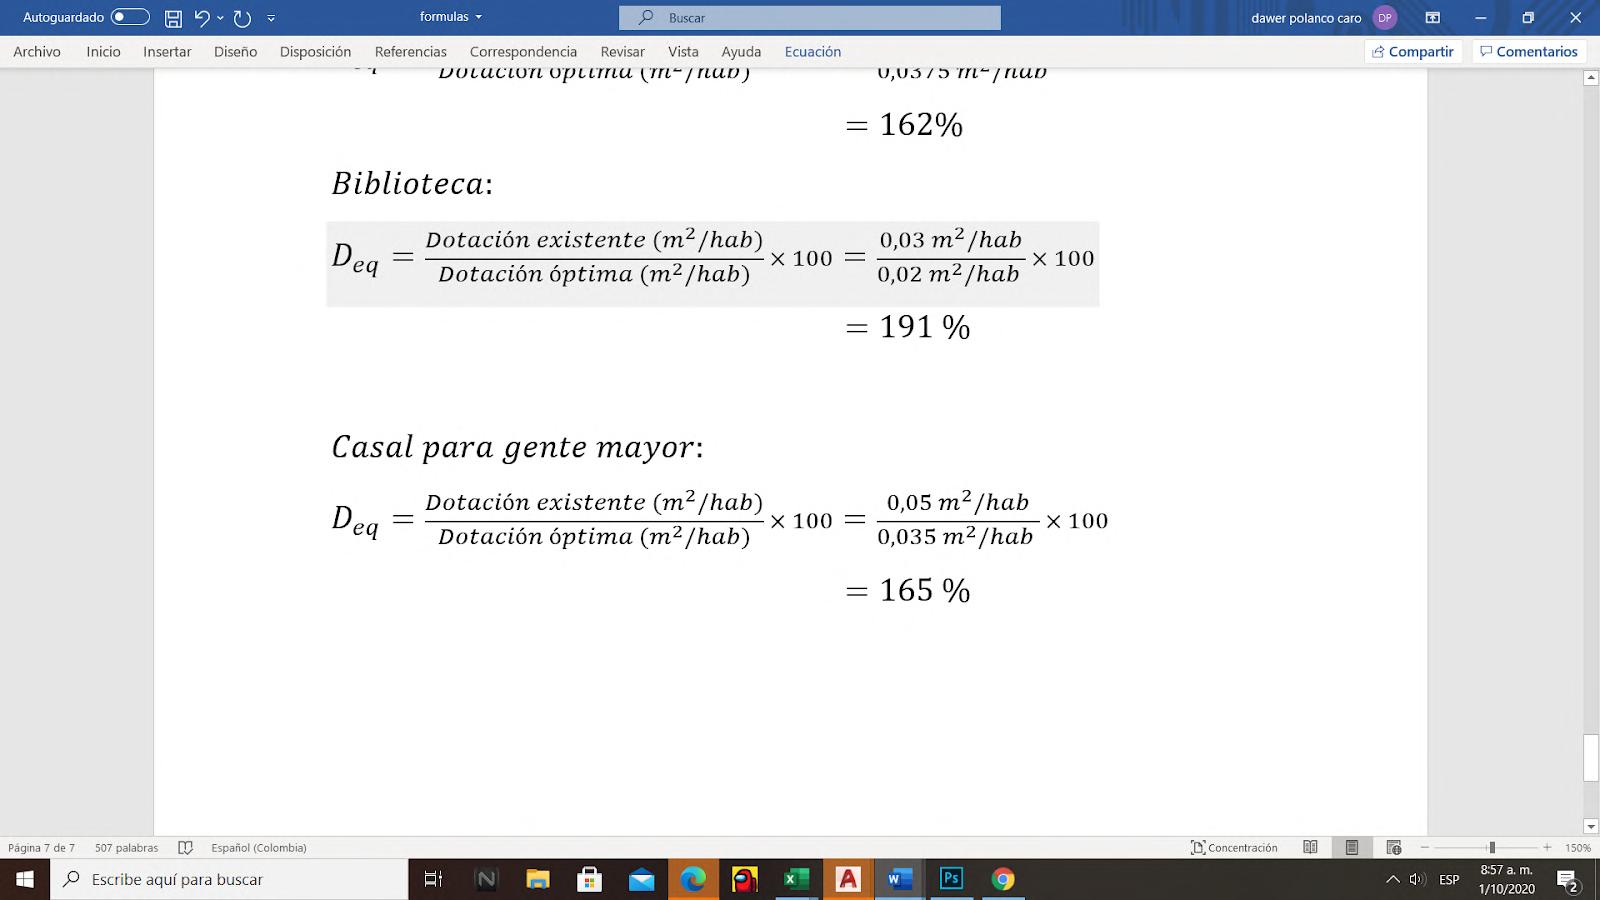The width and height of the screenshot is (1600, 900).
Task: Switch to the Ecuación tab
Action: pyautogui.click(x=813, y=52)
